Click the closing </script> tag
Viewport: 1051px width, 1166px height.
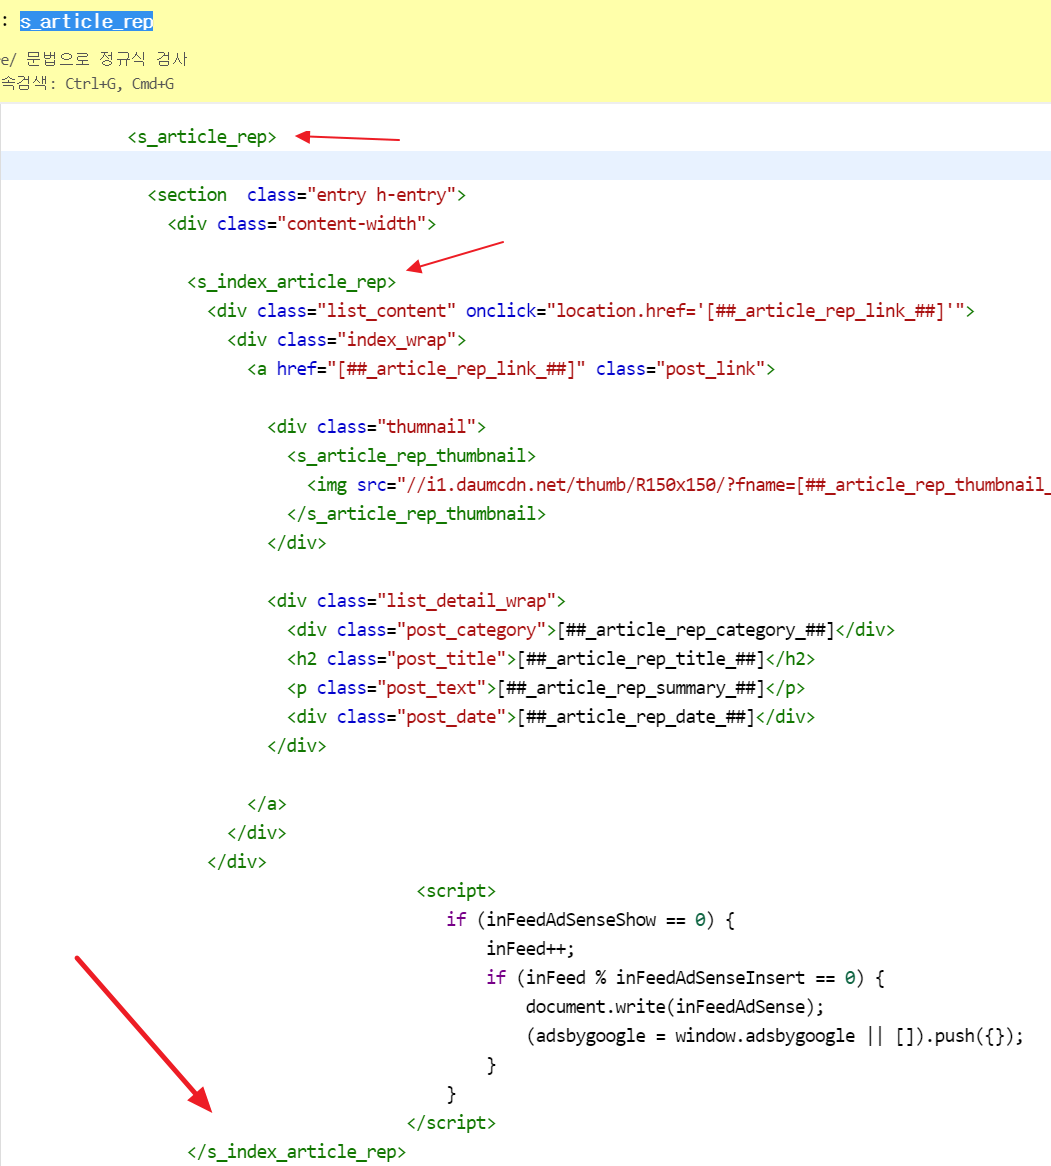[451, 1123]
